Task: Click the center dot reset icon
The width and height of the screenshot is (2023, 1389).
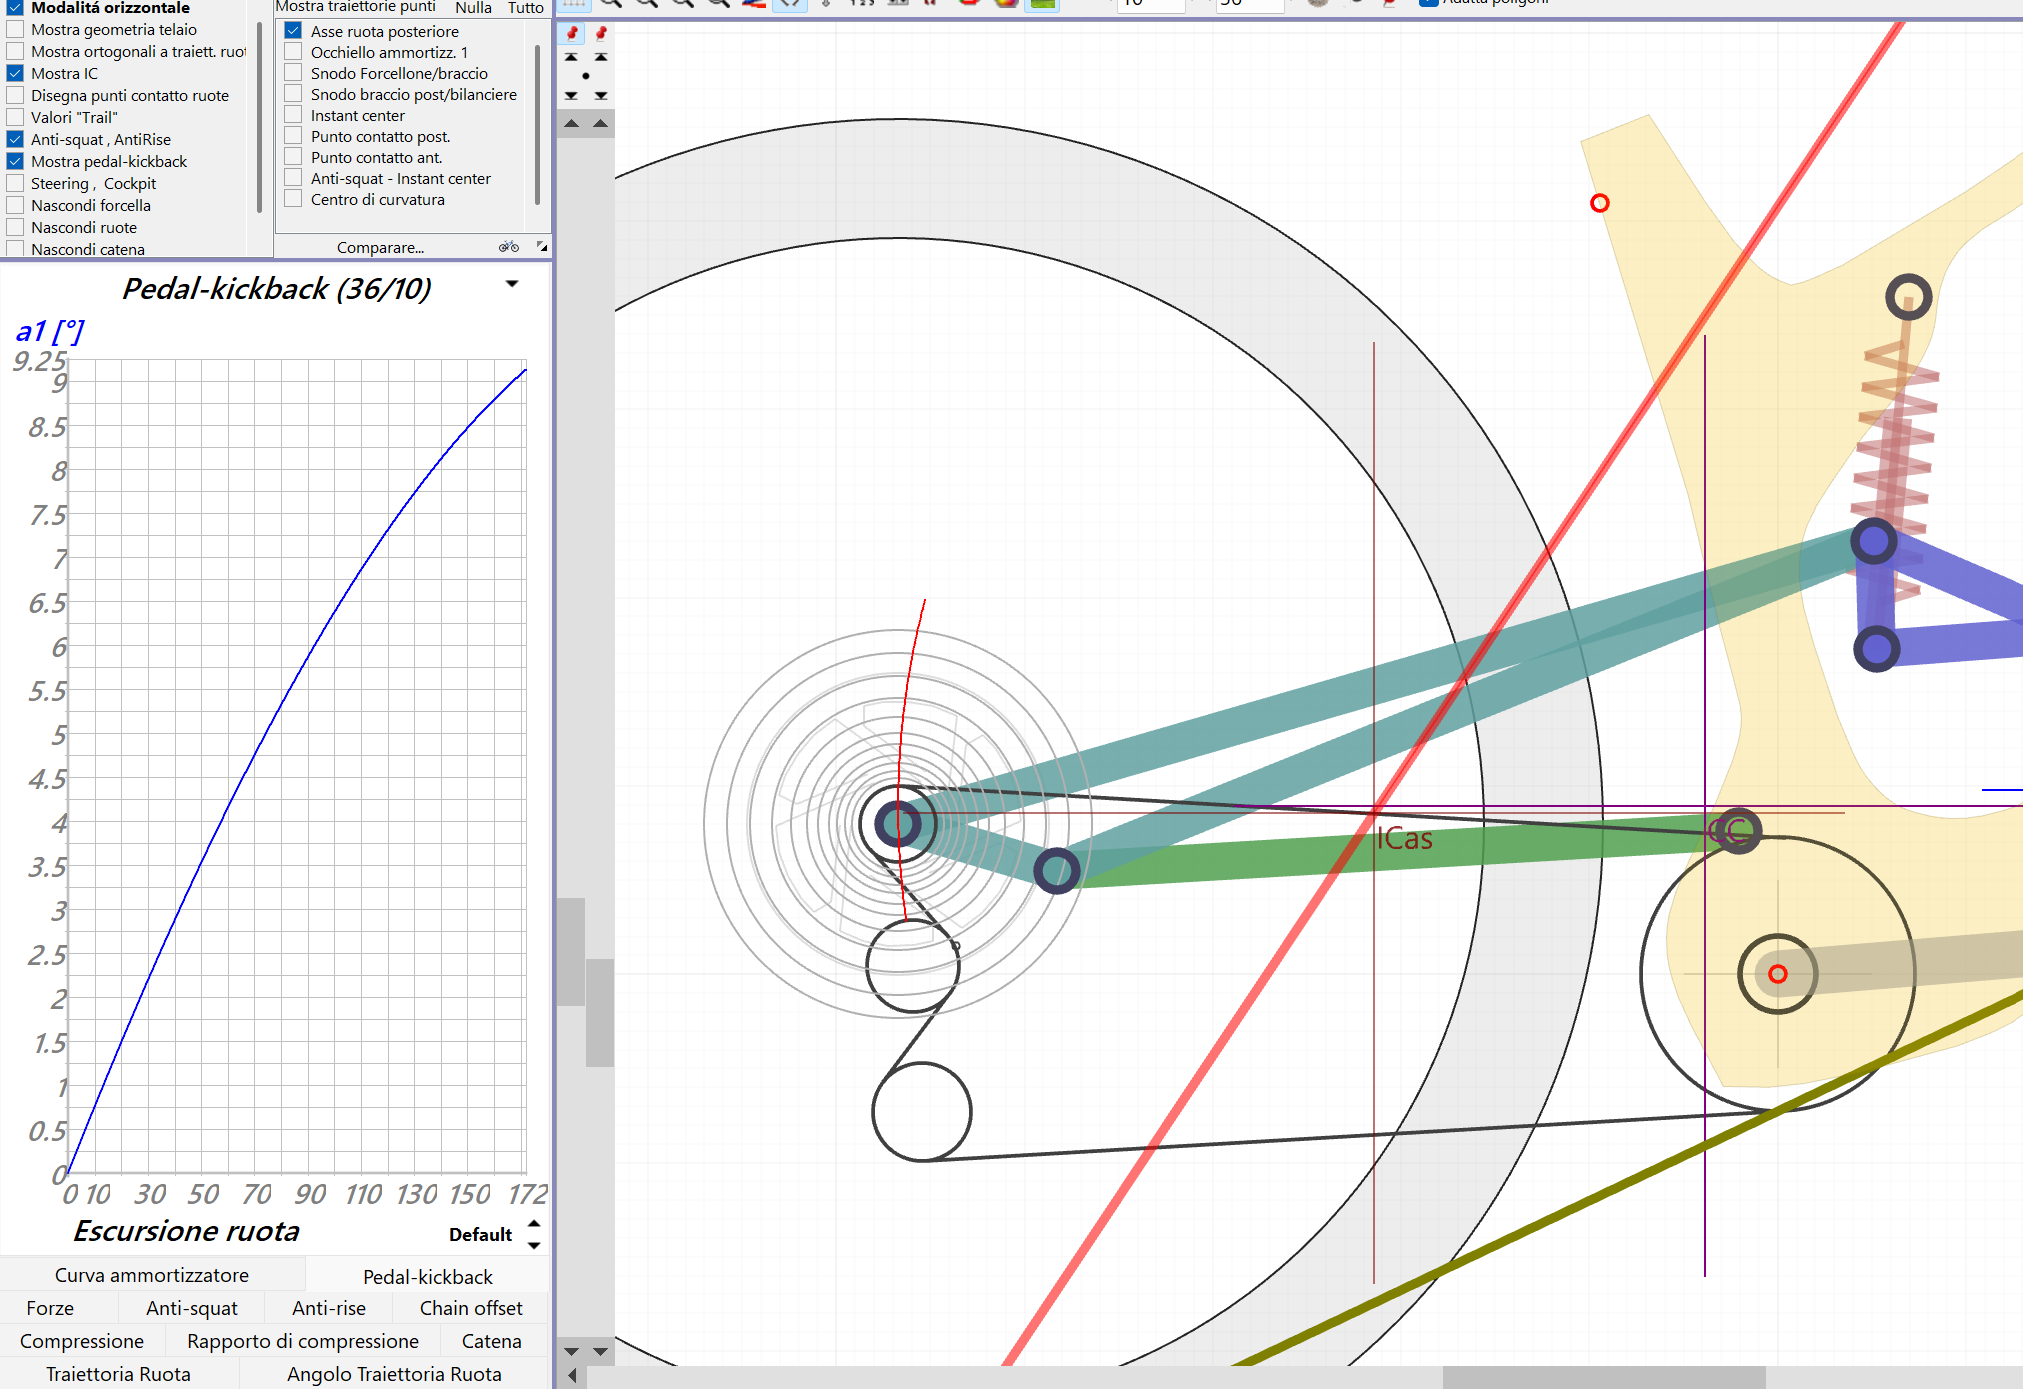Action: click(x=586, y=76)
